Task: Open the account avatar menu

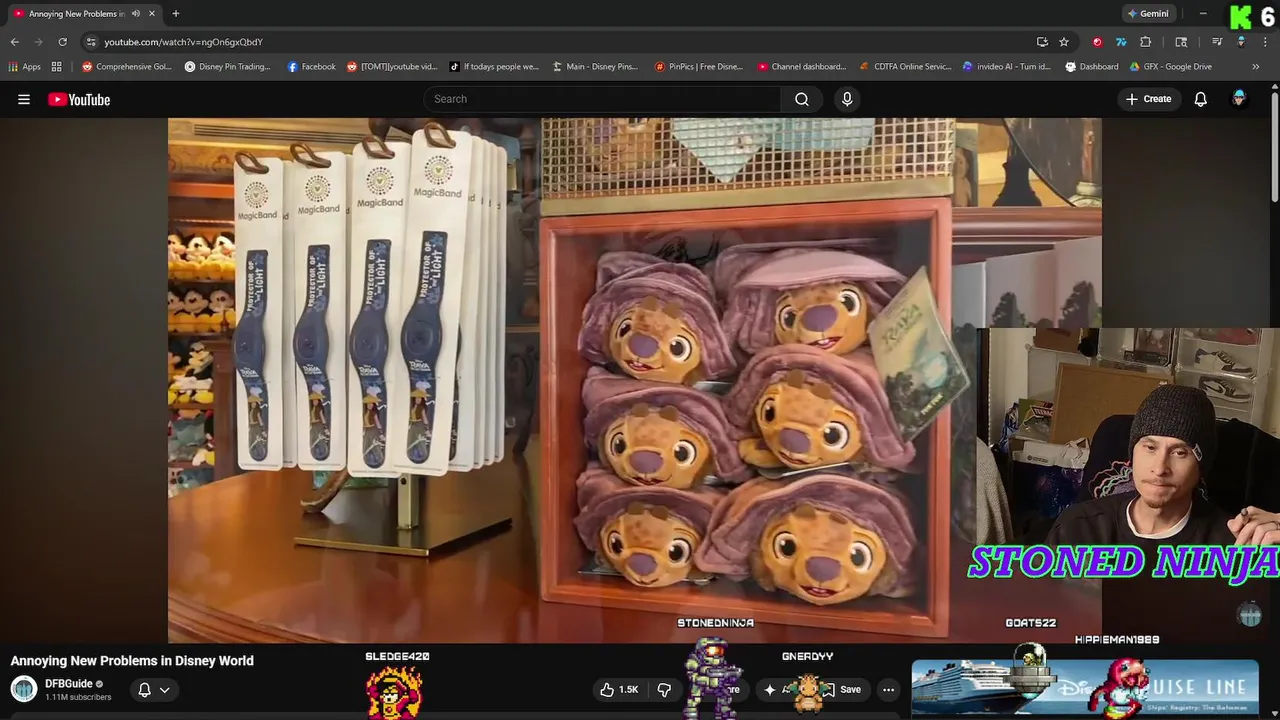Action: click(x=1239, y=99)
